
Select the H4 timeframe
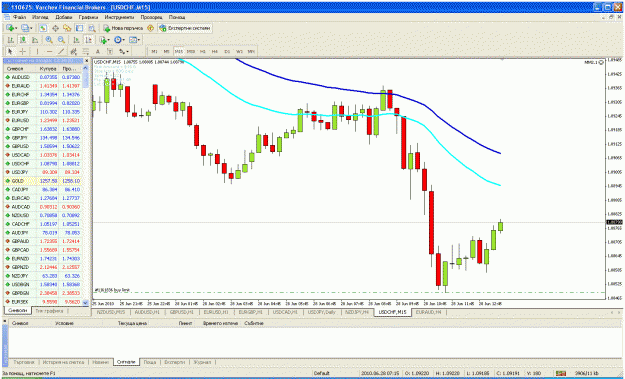point(215,51)
